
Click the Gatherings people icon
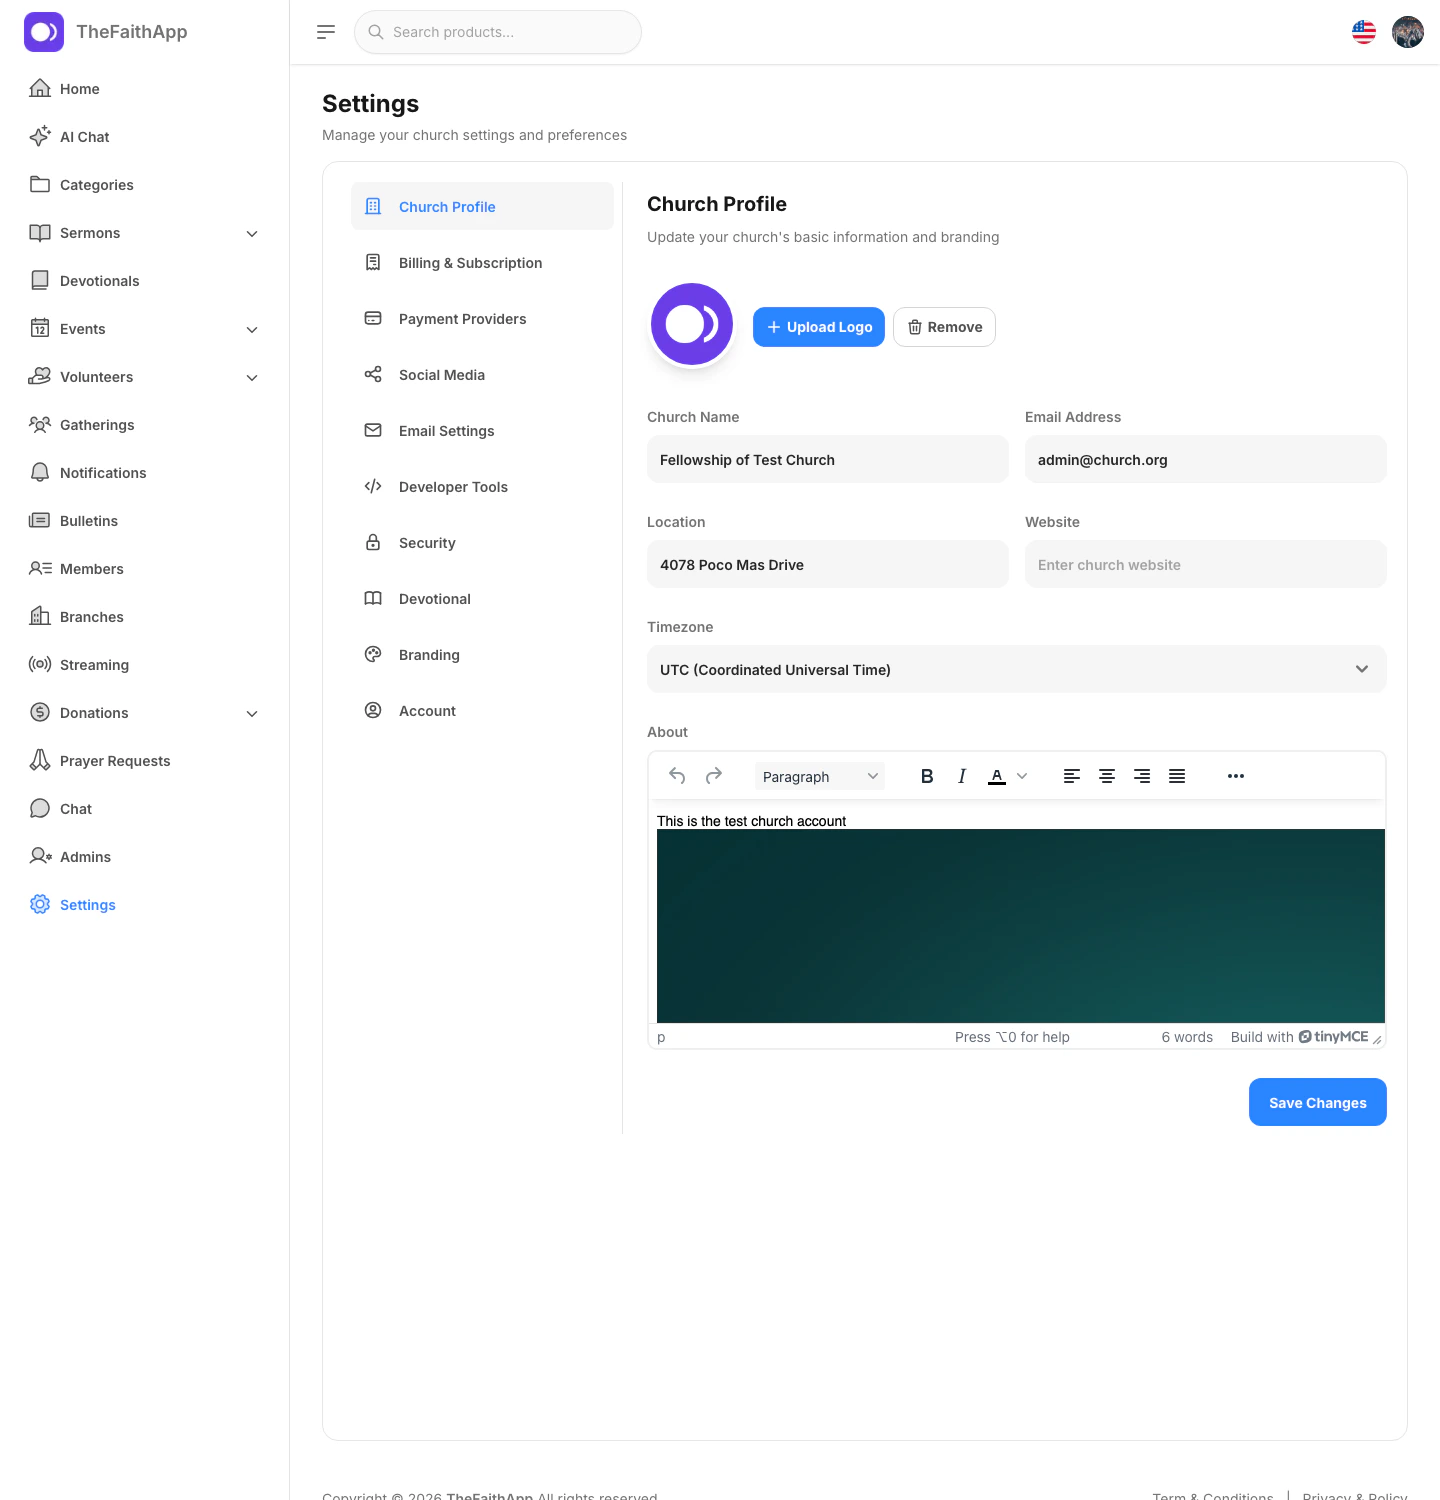[x=40, y=424]
